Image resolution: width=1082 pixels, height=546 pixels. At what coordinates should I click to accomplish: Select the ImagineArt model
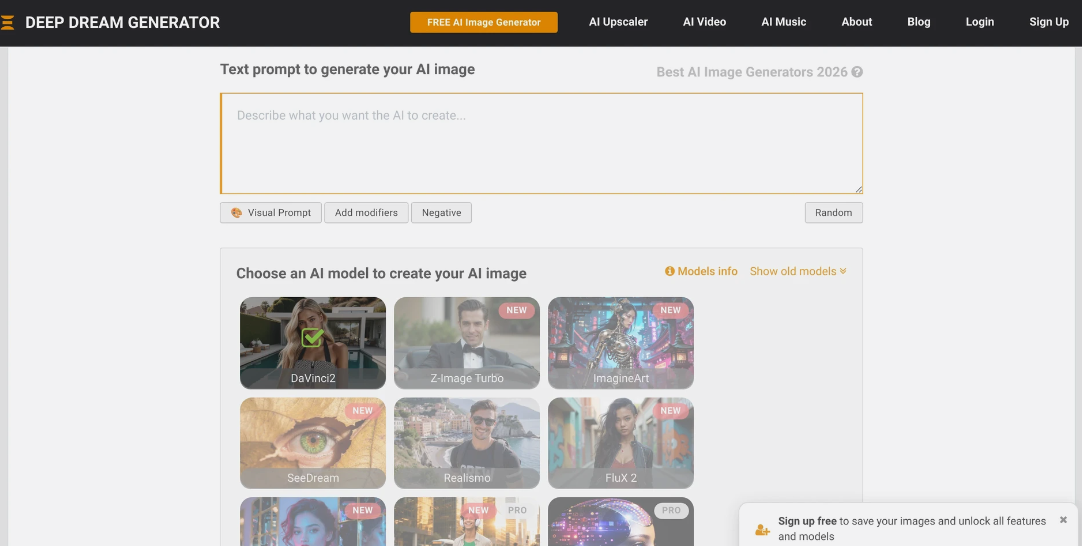pyautogui.click(x=621, y=343)
